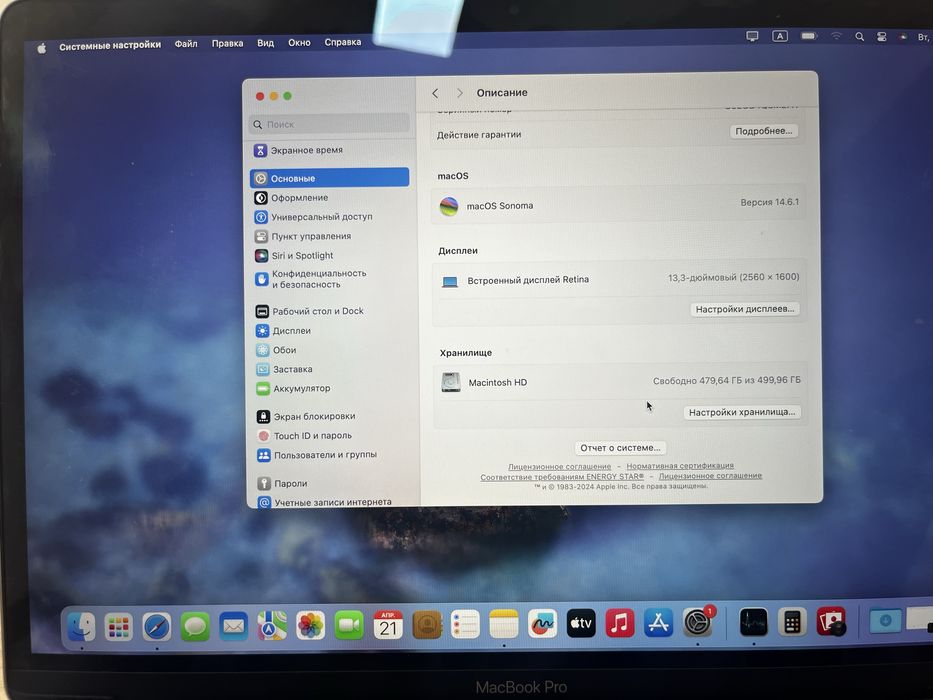933x700 pixels.
Task: Focus the Поиск search field
Action: point(330,124)
